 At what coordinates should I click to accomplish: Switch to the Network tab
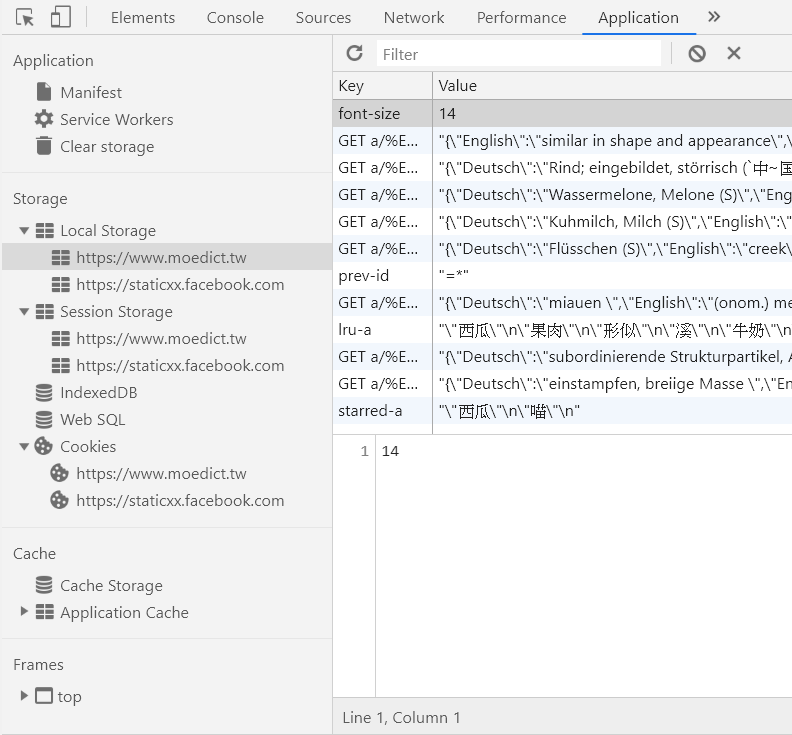[x=414, y=17]
